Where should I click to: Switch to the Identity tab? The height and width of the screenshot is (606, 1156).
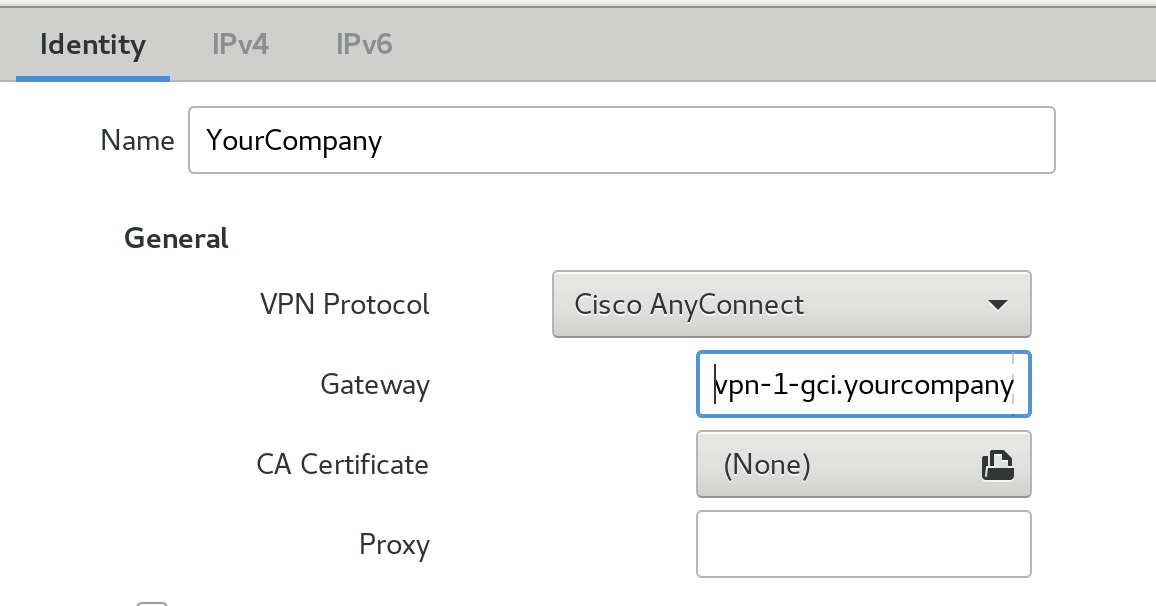pos(93,44)
